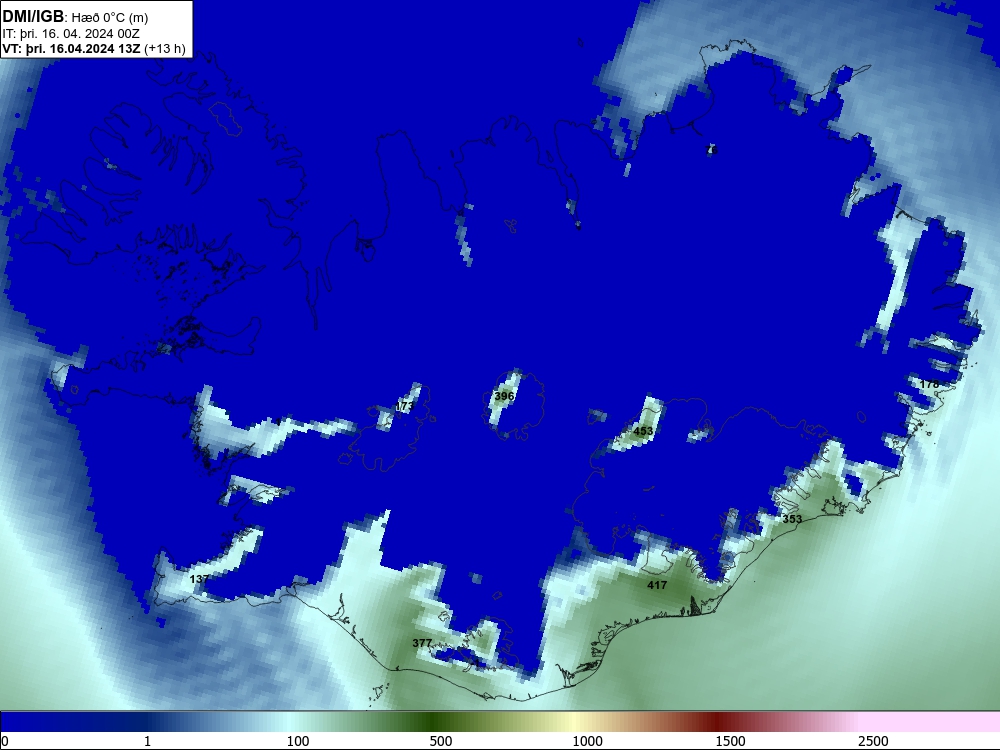Click the map value label 173

pyautogui.click(x=405, y=406)
